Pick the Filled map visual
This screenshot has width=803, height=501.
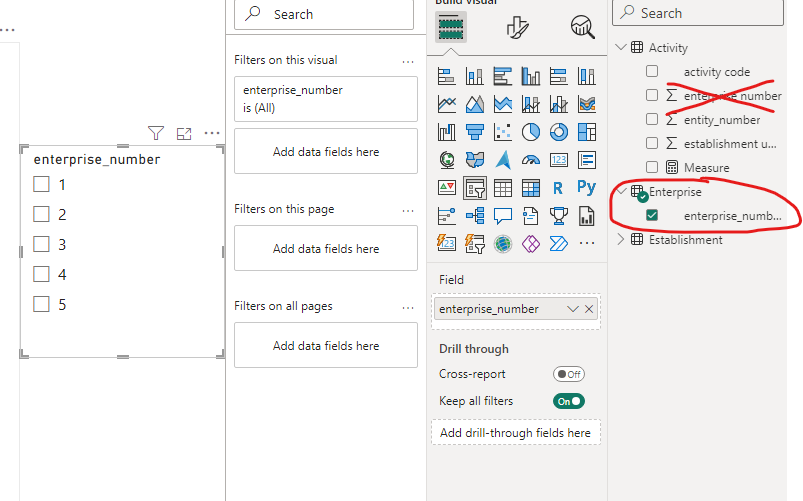click(x=475, y=160)
